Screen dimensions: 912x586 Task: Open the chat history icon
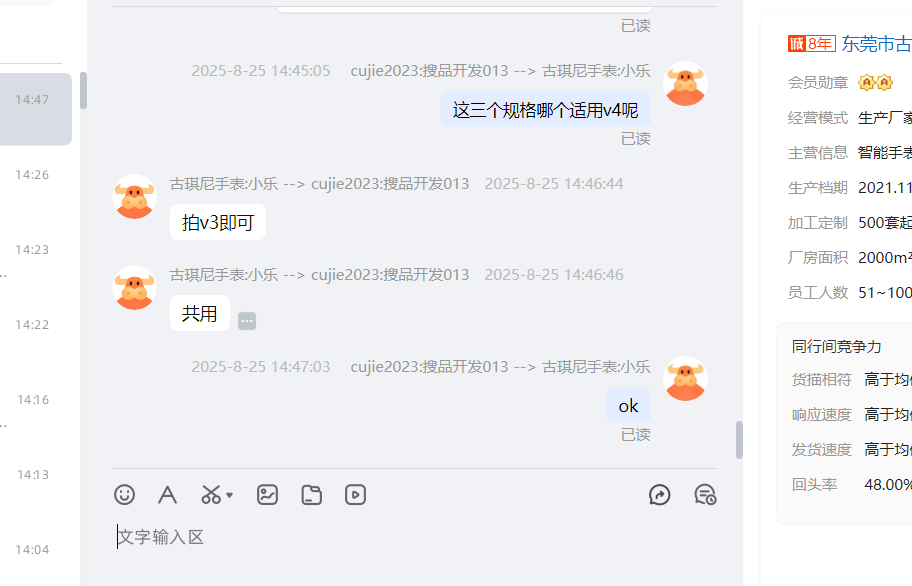coord(705,495)
